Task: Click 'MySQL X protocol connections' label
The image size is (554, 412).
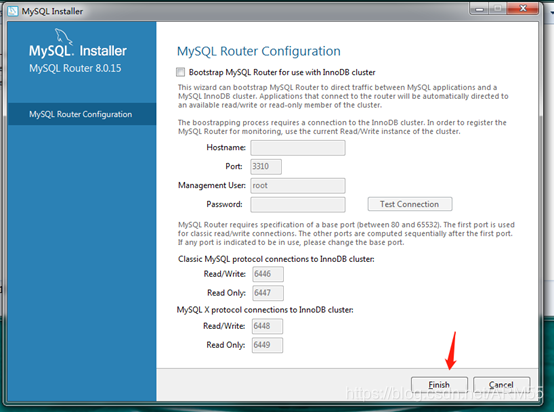Action: pyautogui.click(x=265, y=310)
